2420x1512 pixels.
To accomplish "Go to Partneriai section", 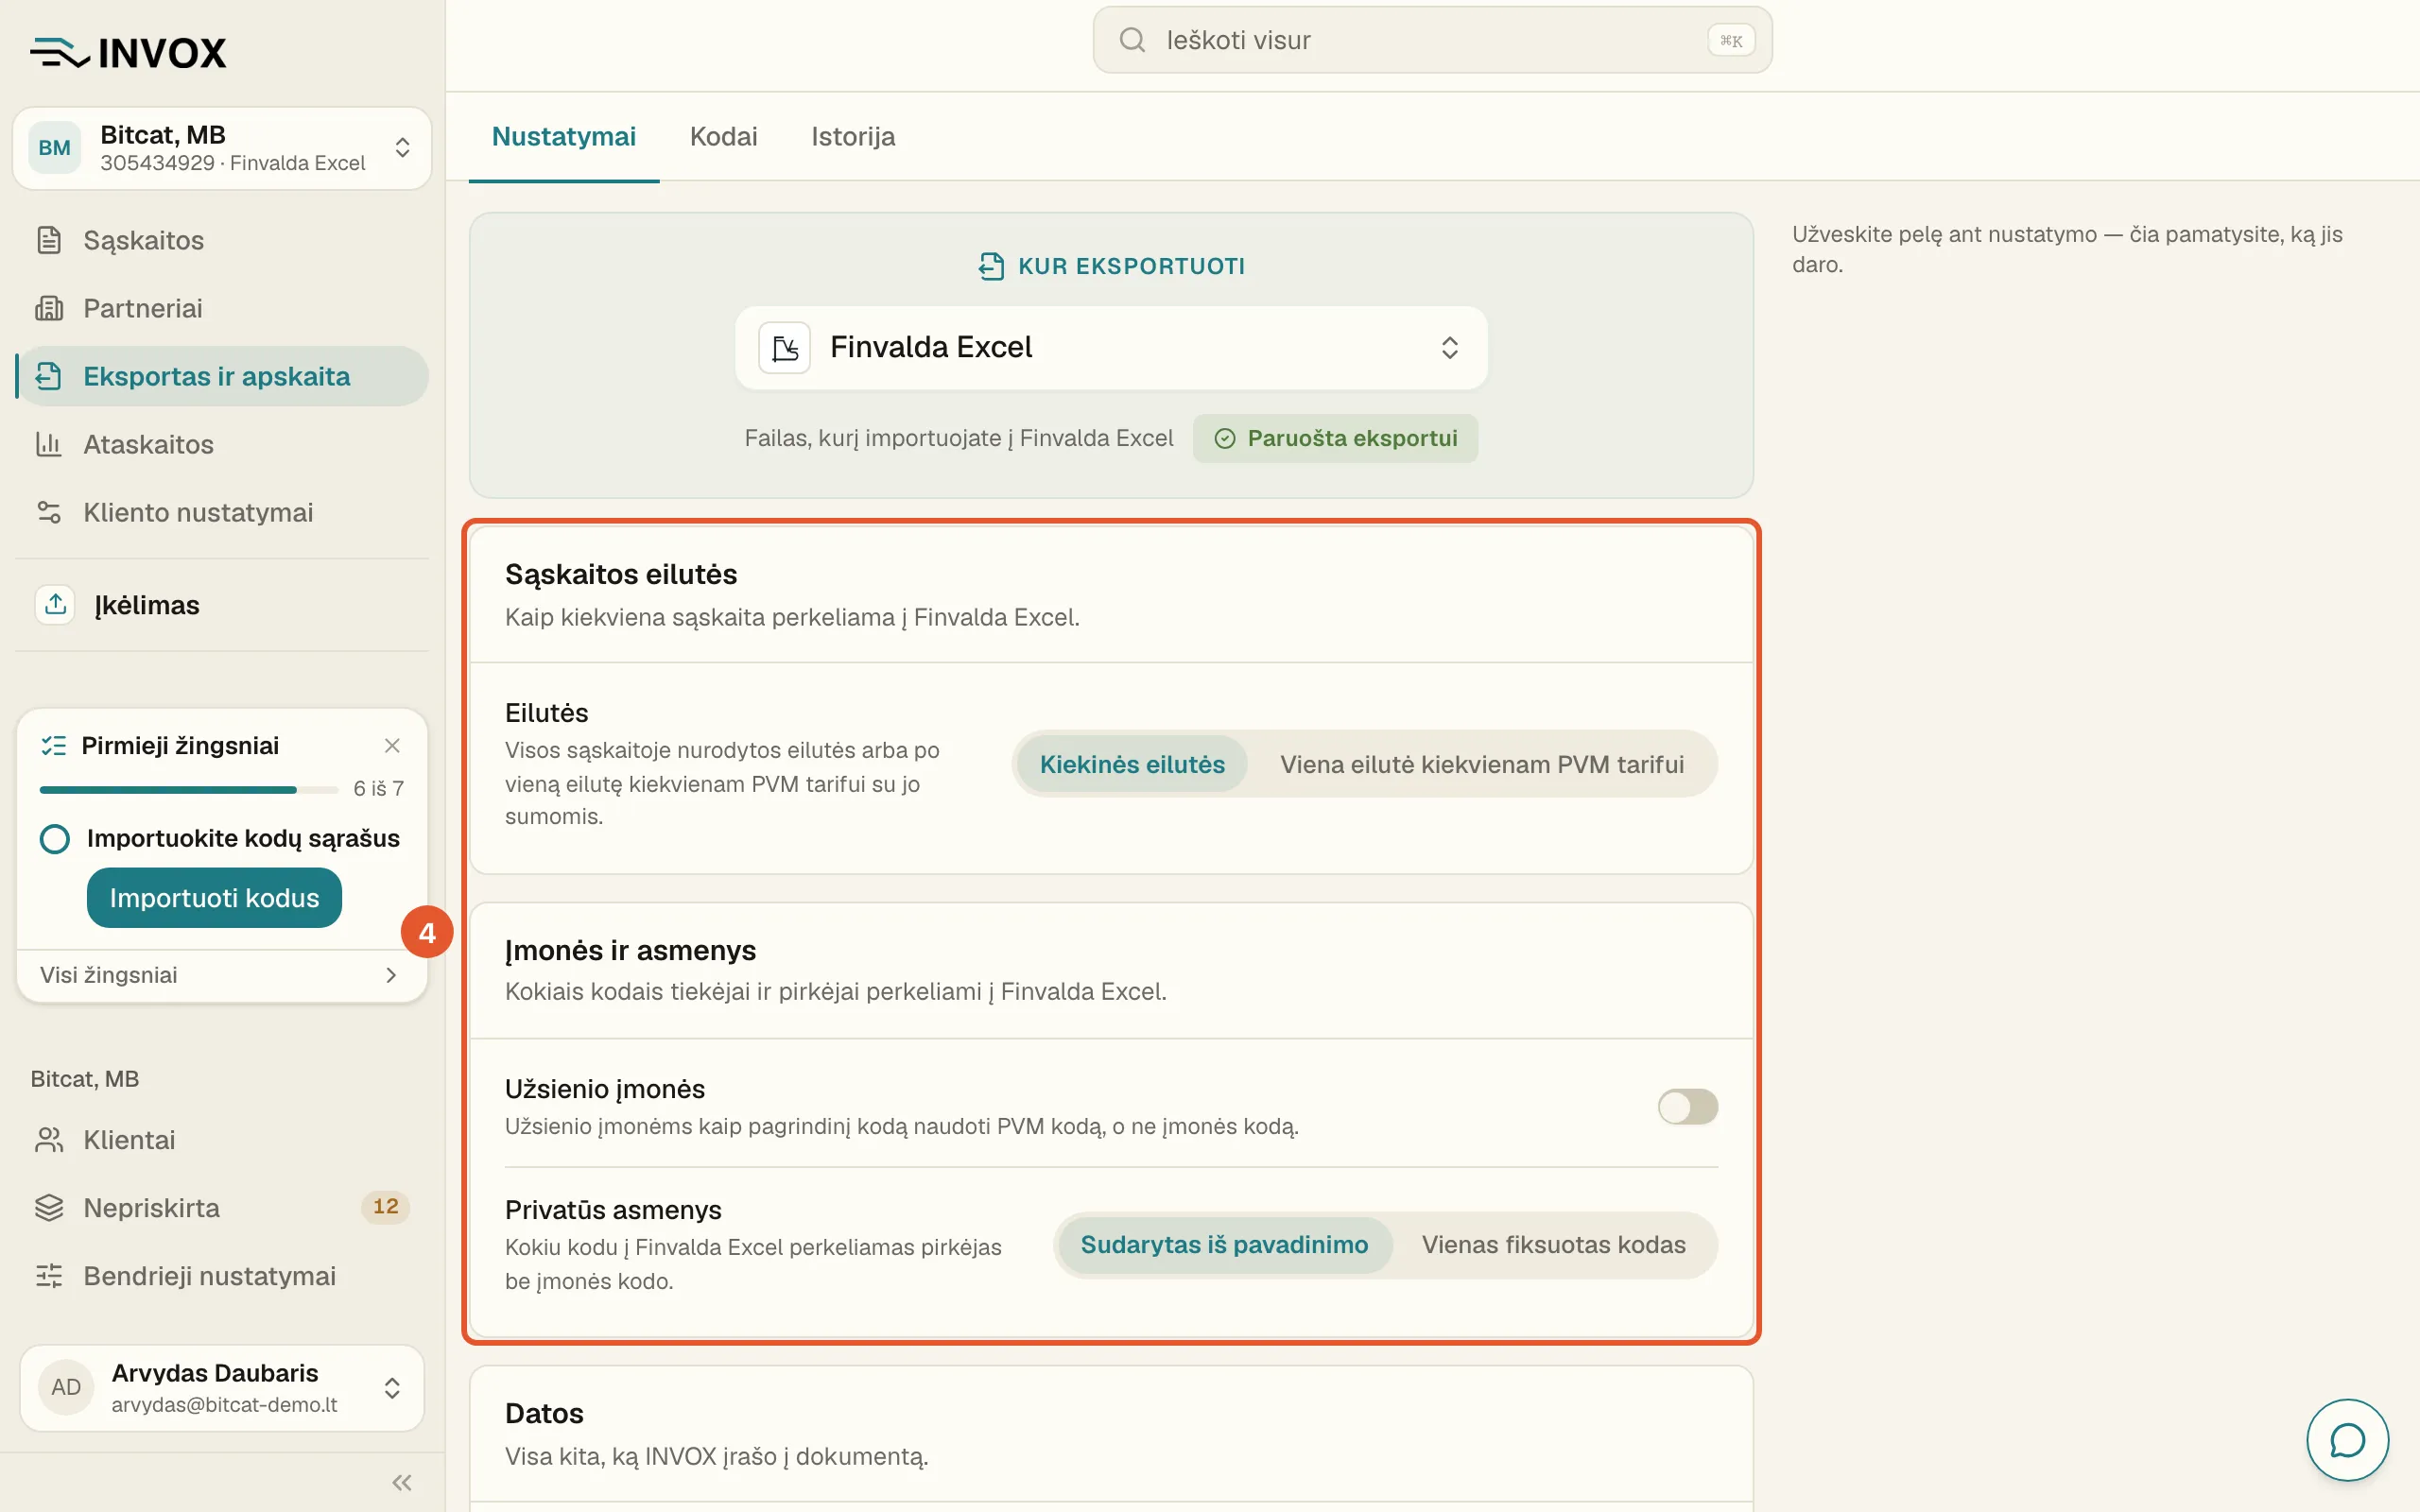I will pyautogui.click(x=222, y=308).
